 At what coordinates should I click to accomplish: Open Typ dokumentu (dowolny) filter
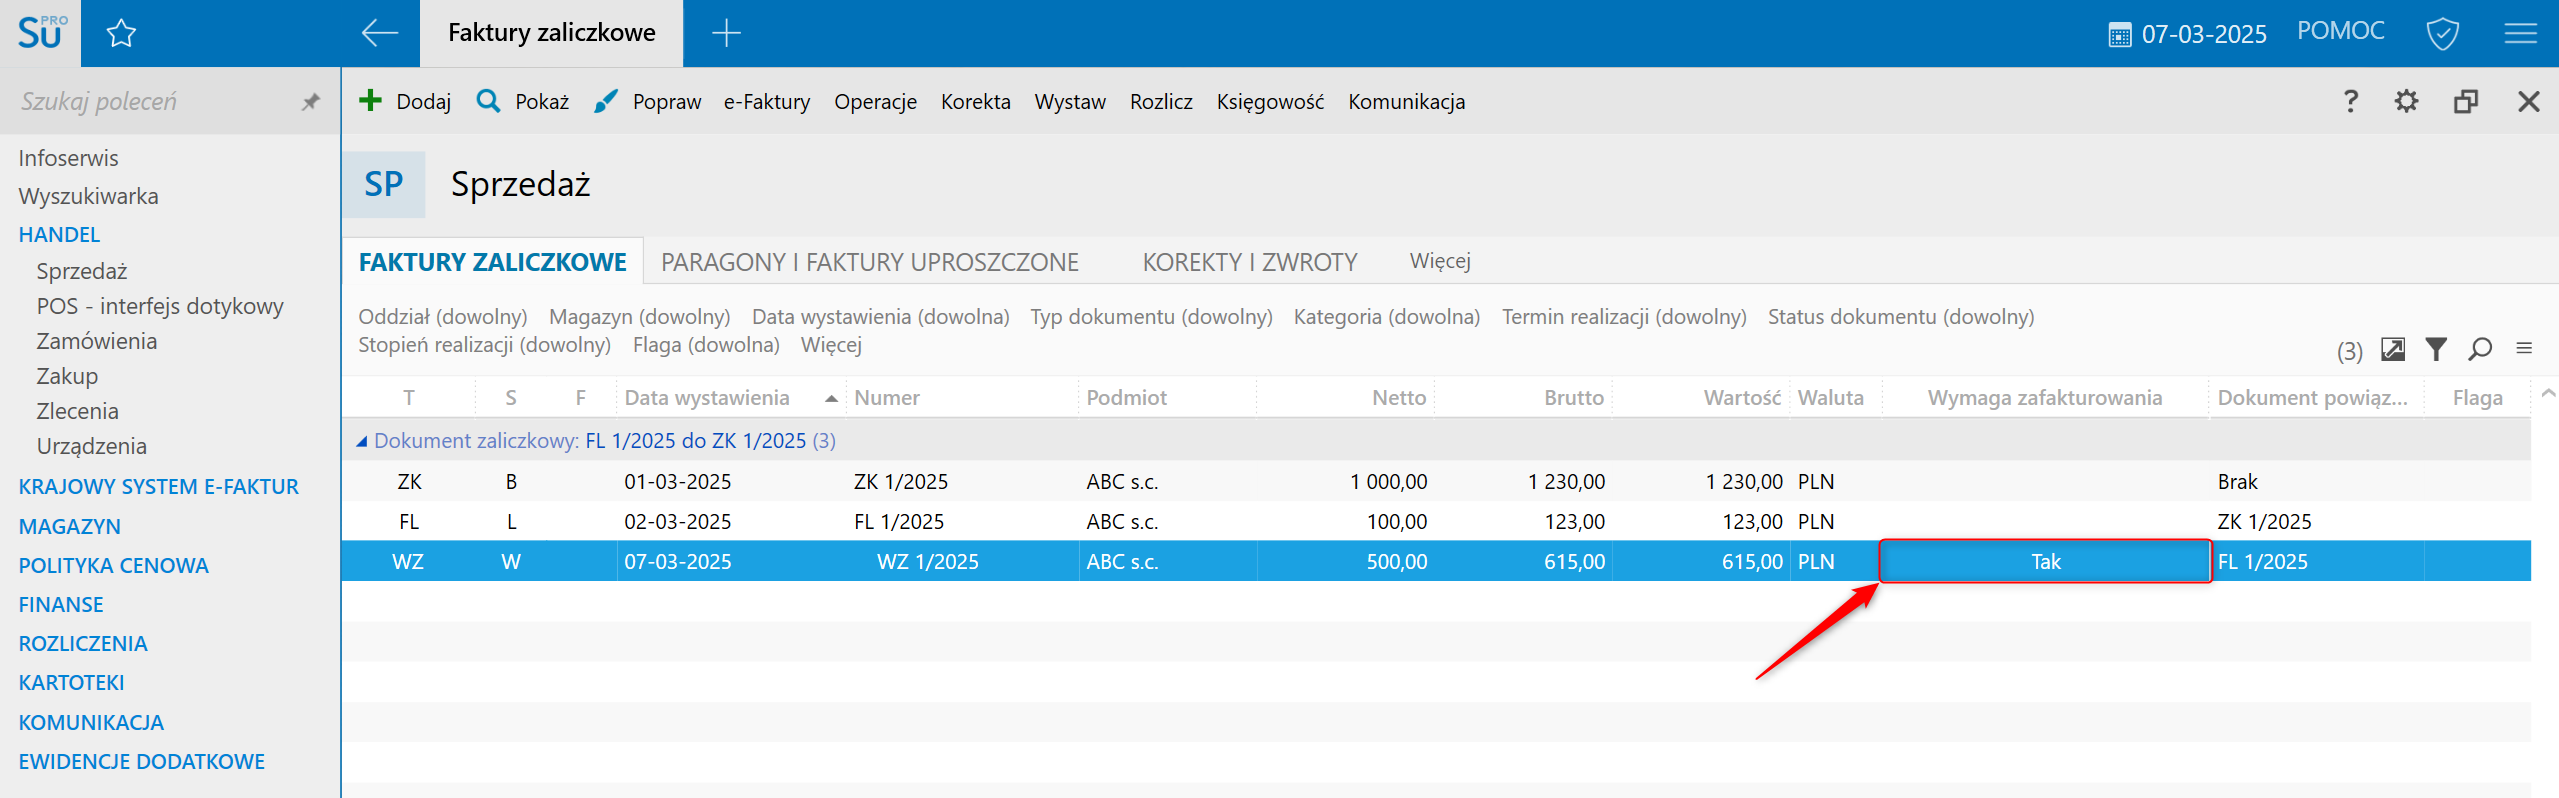(1152, 317)
